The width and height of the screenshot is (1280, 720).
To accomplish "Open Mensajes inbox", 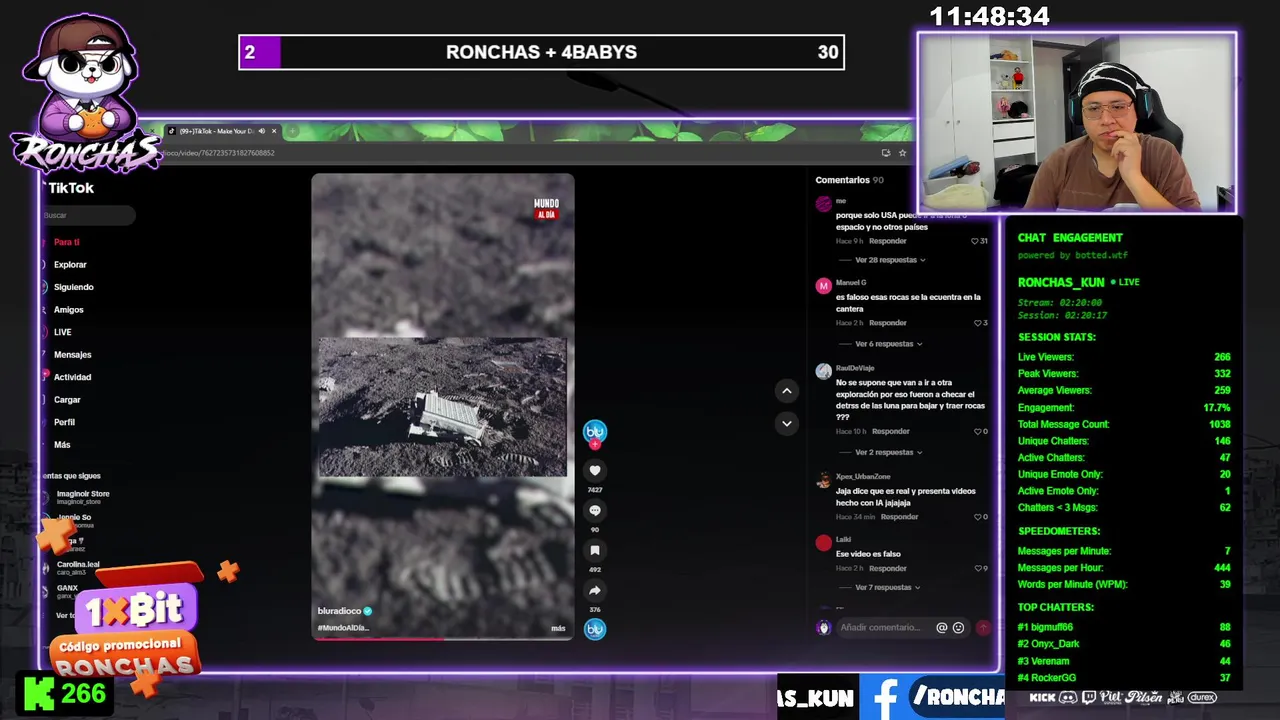I will click(72, 355).
